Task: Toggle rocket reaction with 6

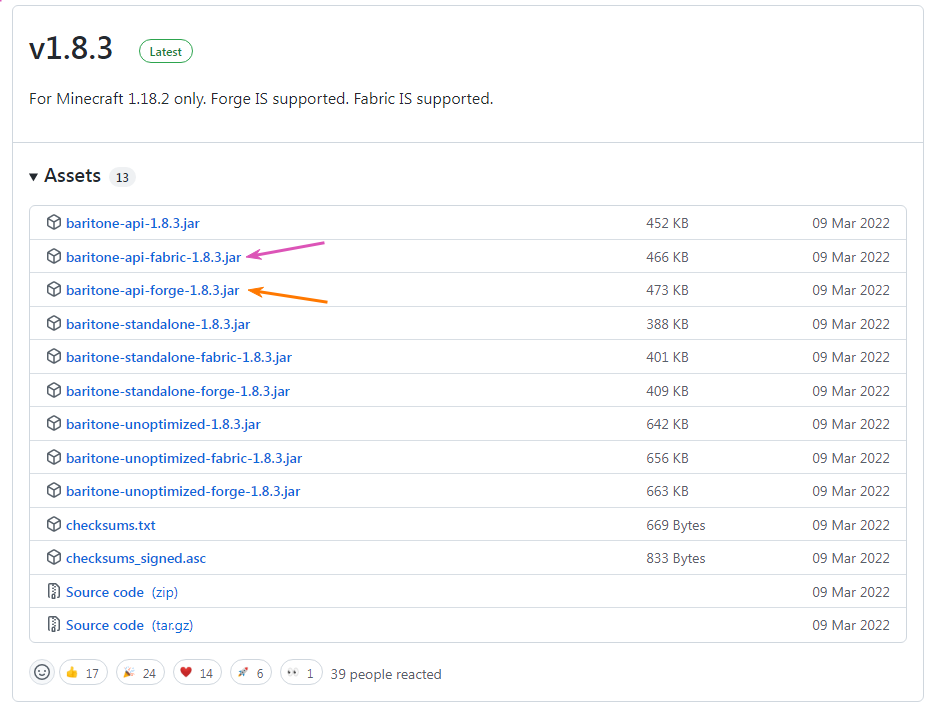Action: [251, 673]
